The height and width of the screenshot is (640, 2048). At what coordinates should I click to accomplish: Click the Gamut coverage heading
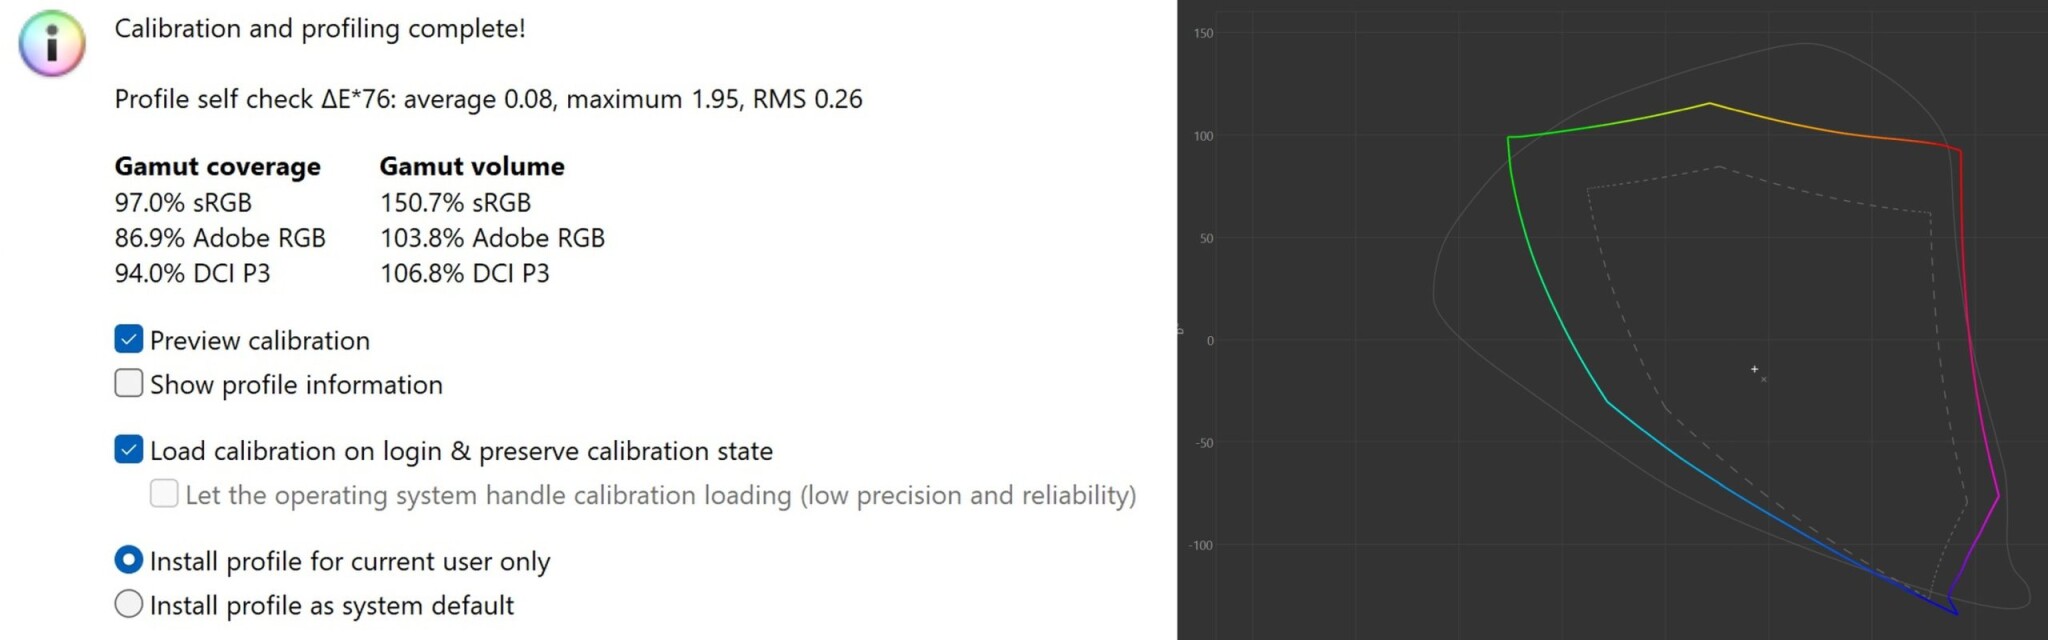coord(218,166)
